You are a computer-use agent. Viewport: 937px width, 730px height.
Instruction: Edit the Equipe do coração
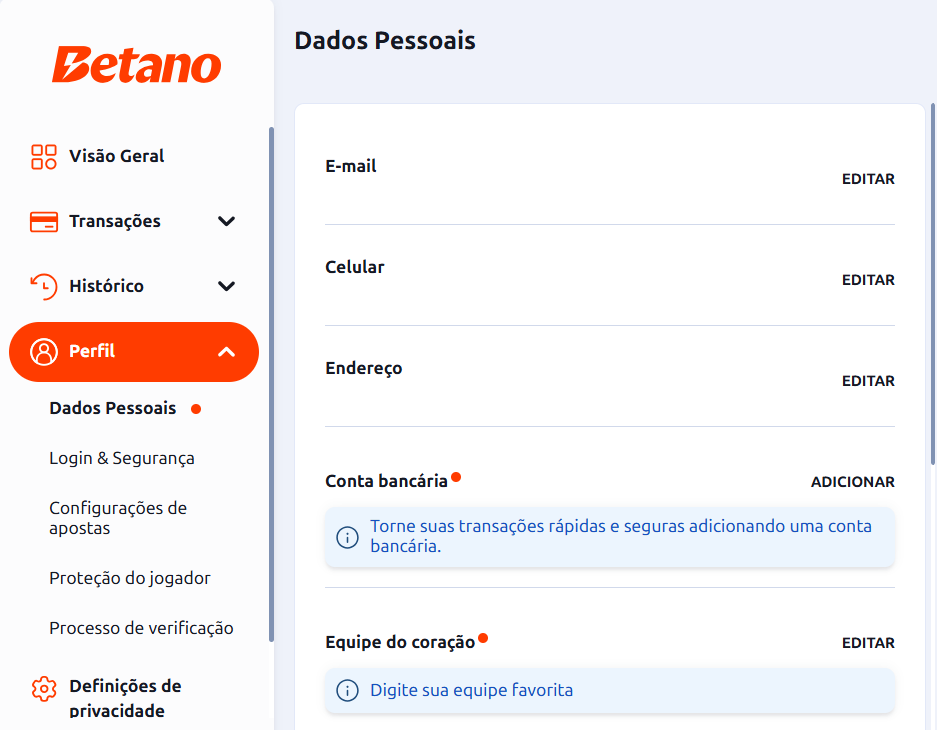pyautogui.click(x=868, y=643)
